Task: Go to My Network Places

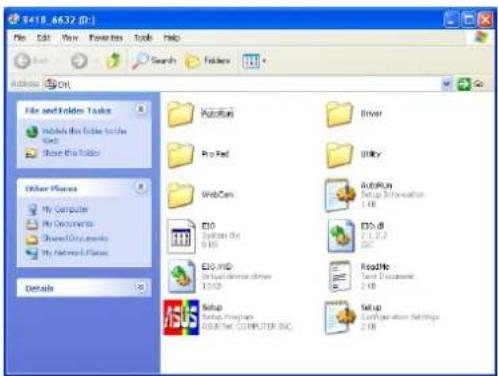Action: (75, 252)
